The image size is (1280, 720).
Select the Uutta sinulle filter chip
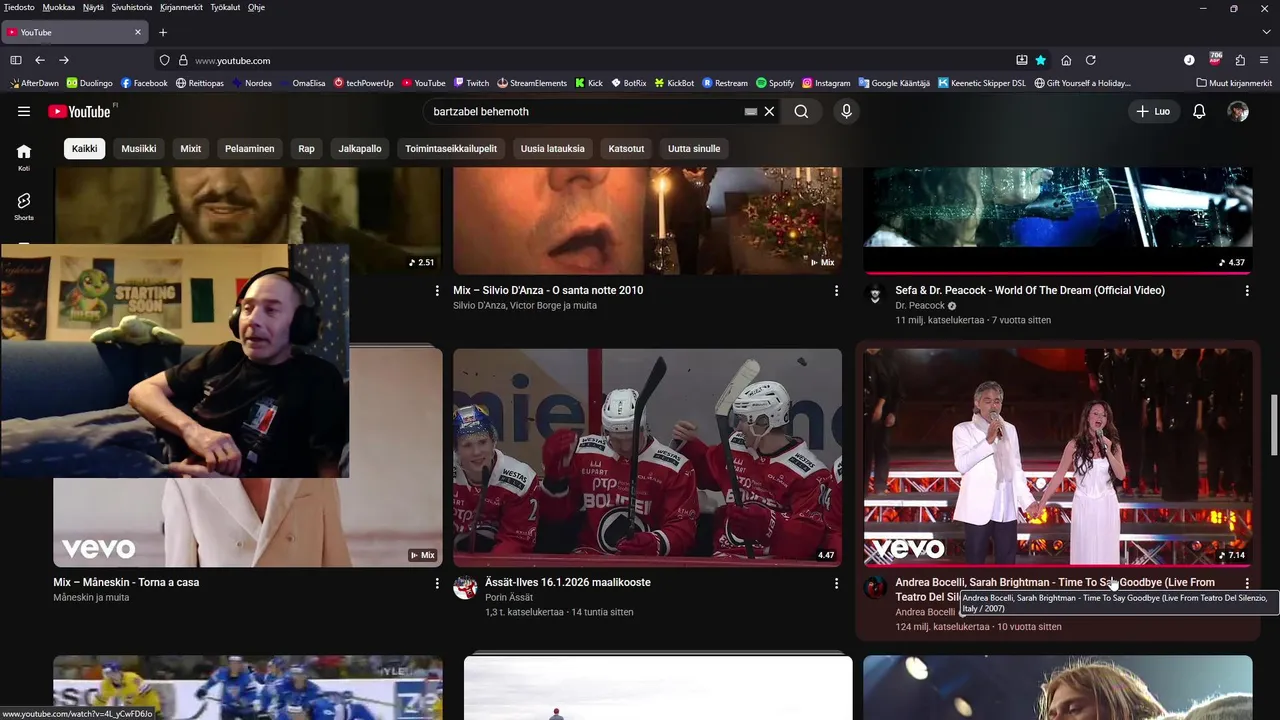694,149
